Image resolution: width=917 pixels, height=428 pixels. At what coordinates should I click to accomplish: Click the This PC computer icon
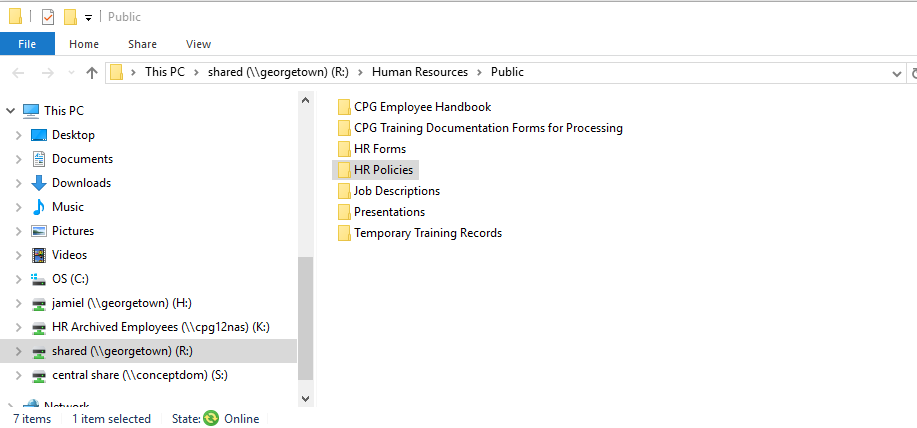click(31, 111)
